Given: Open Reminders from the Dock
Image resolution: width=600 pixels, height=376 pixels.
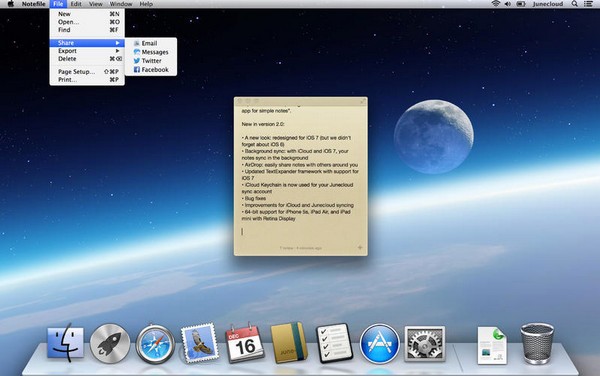Looking at the screenshot, I should (x=334, y=343).
